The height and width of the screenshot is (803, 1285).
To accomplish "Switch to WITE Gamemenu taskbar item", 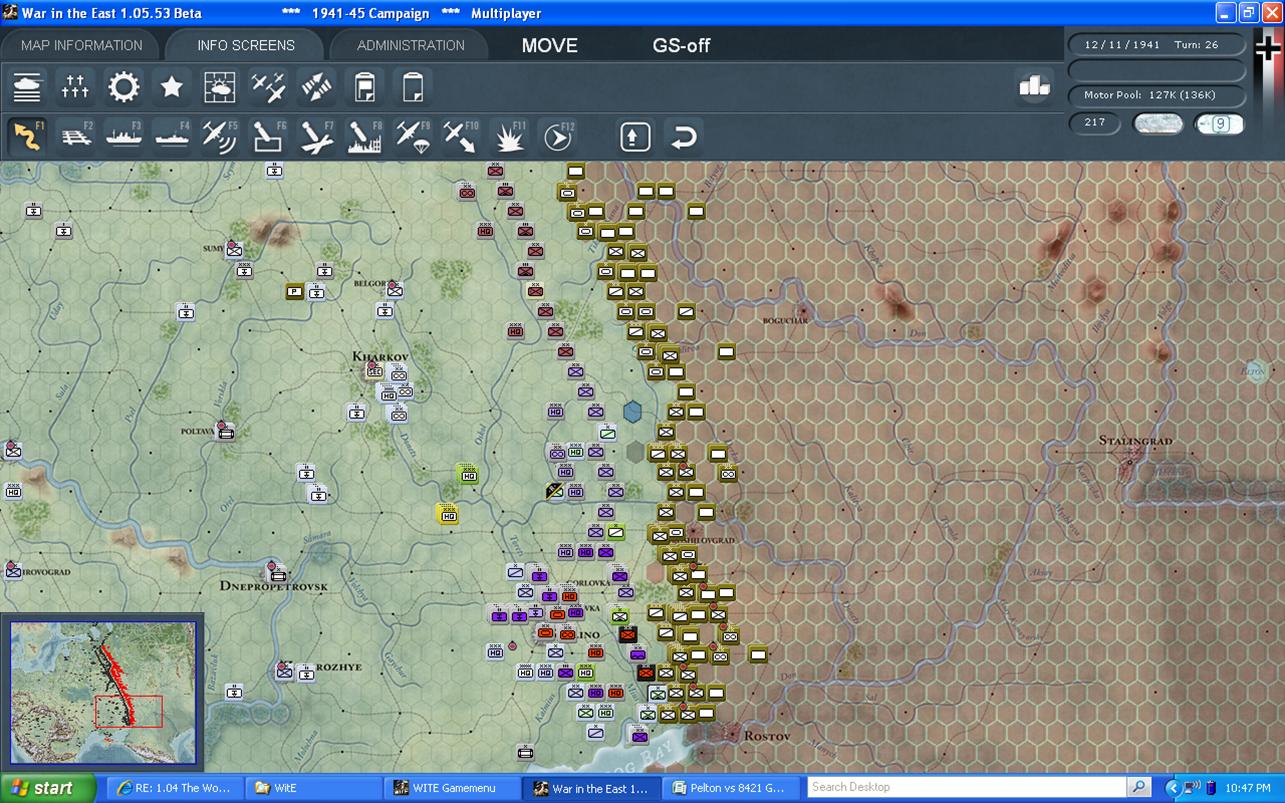I will click(452, 788).
